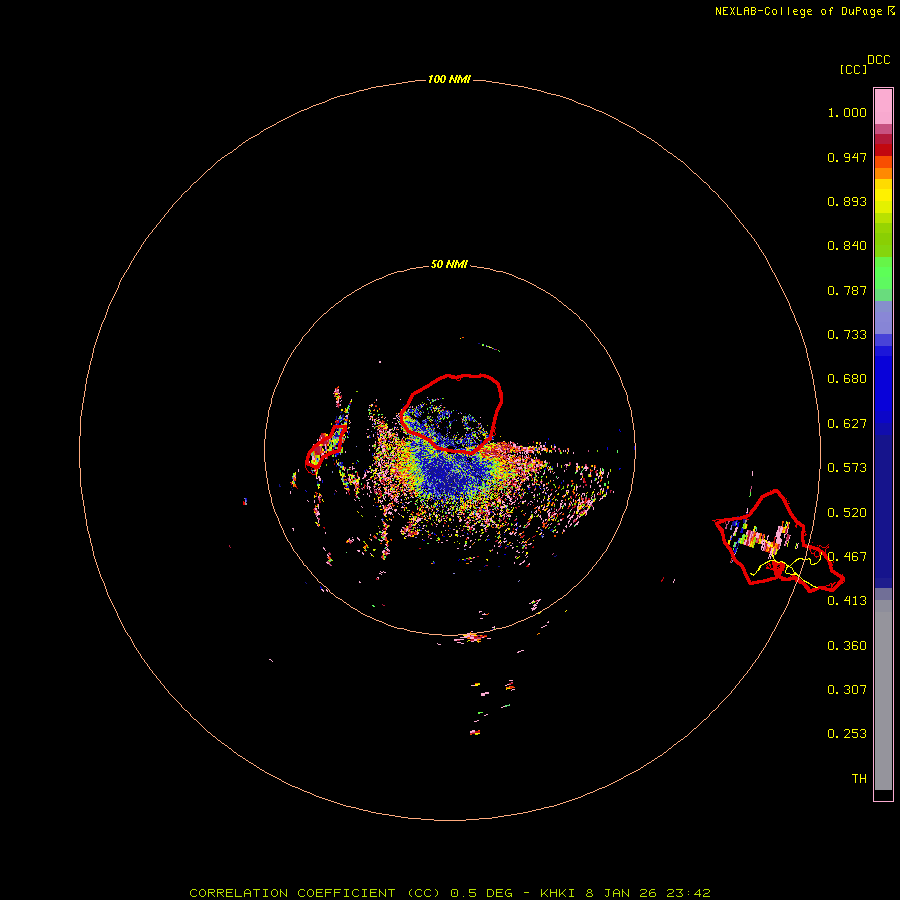Click the 0.840 scale value

pos(847,246)
